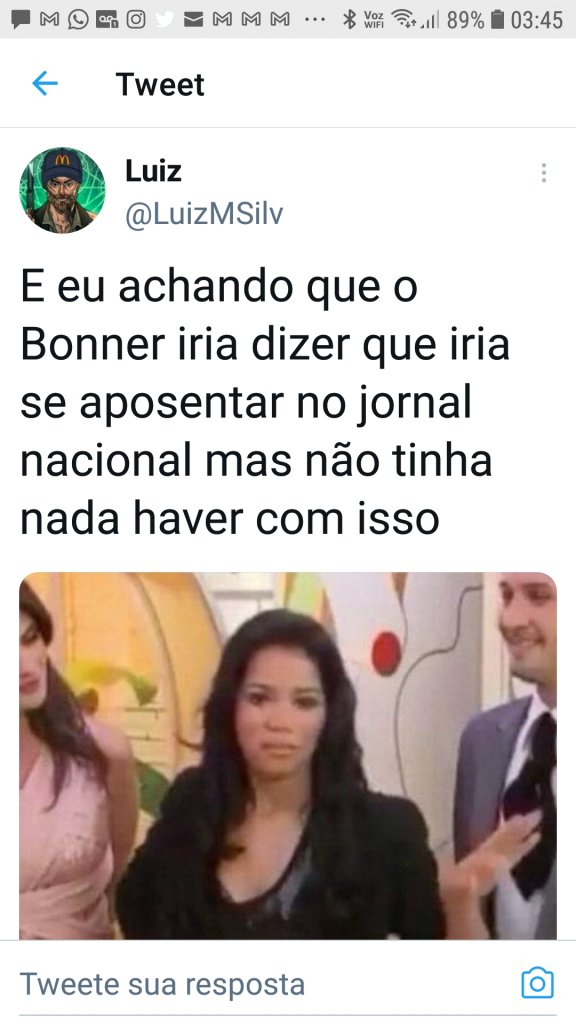Viewport: 576px width, 1024px height.
Task: Tap the Twitter bird notification icon
Action: [x=165, y=20]
